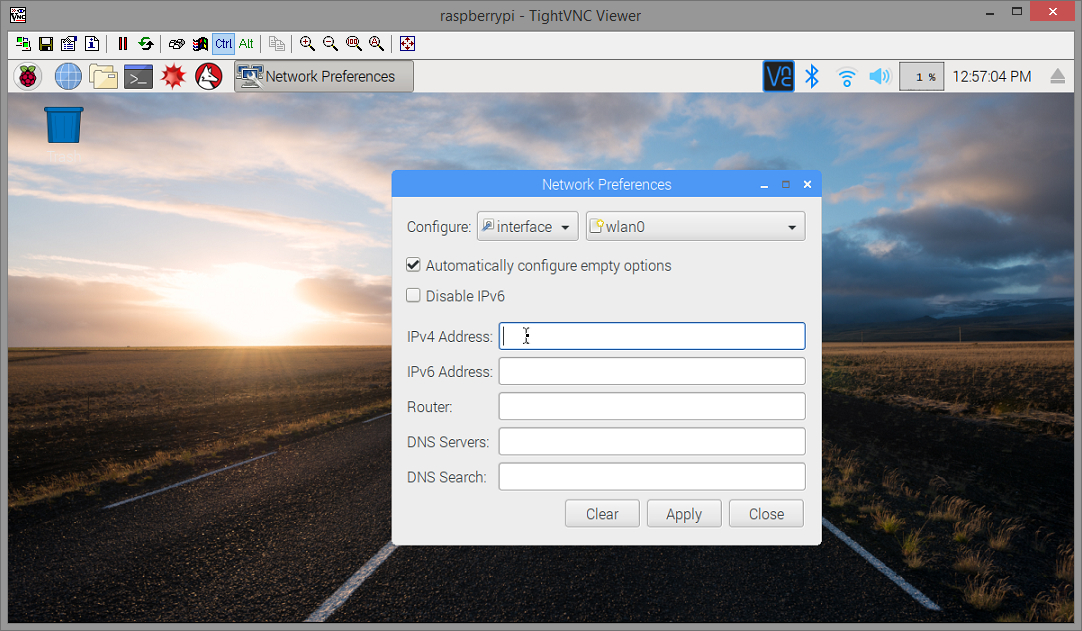Minimize the Network Preferences dialog
The width and height of the screenshot is (1082, 631).
(764, 185)
